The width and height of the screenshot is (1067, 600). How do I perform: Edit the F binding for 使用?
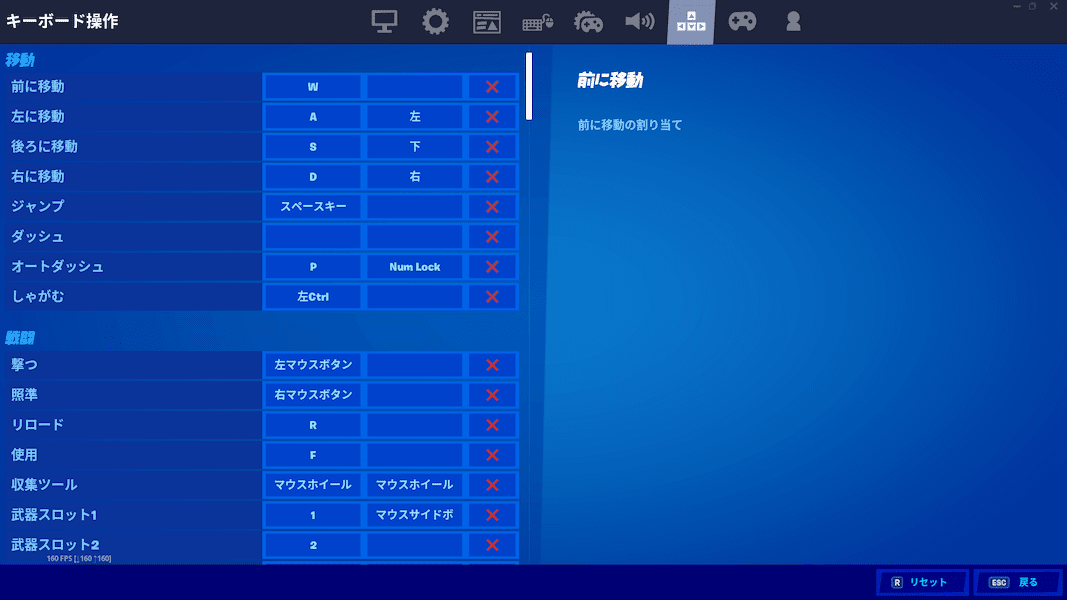313,455
